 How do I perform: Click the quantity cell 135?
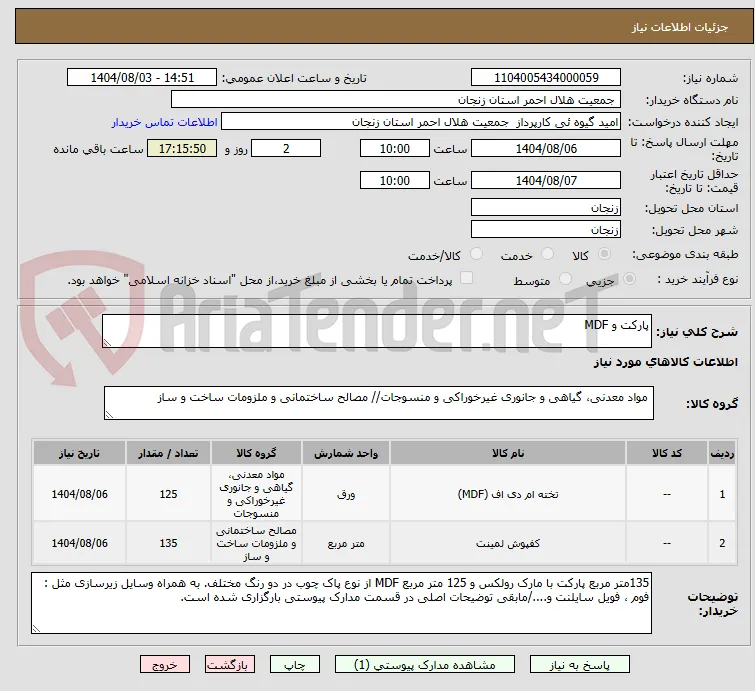click(168, 543)
